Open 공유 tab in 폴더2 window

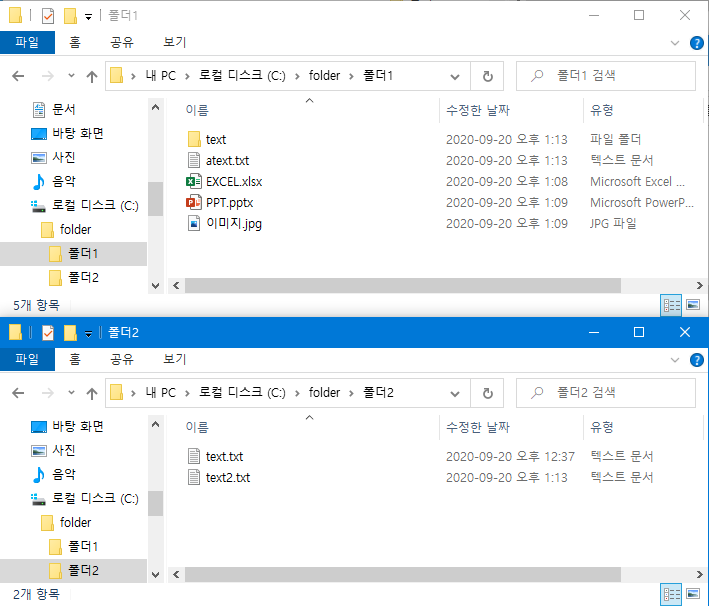pos(122,360)
